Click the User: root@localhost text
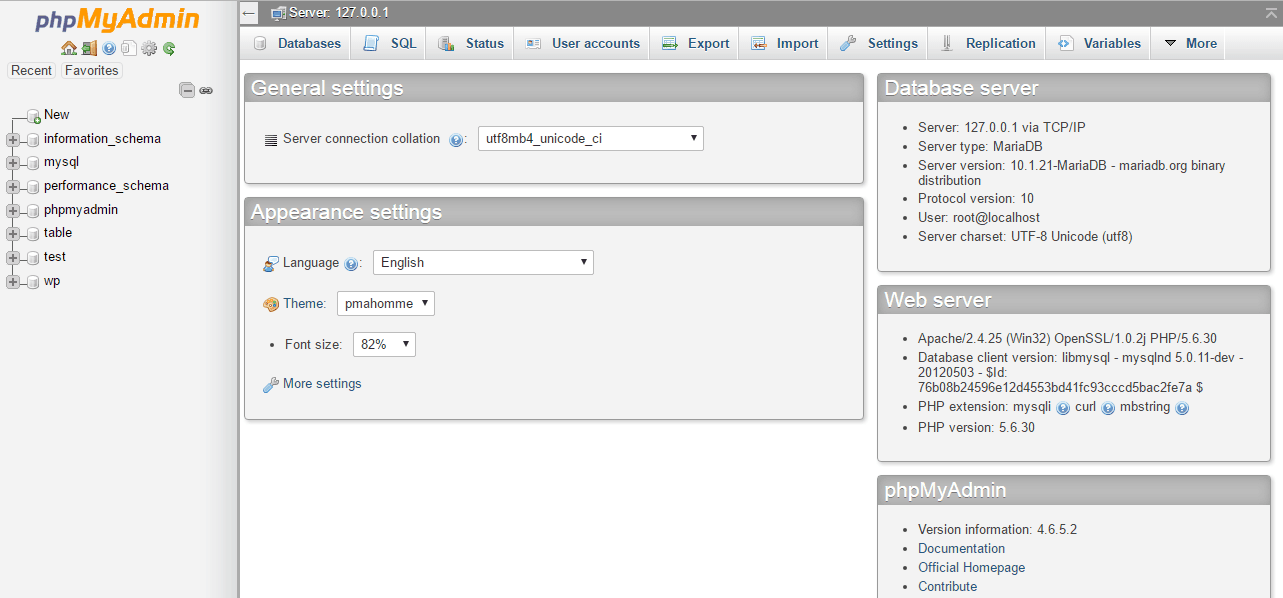The width and height of the screenshot is (1283, 598). pos(979,218)
